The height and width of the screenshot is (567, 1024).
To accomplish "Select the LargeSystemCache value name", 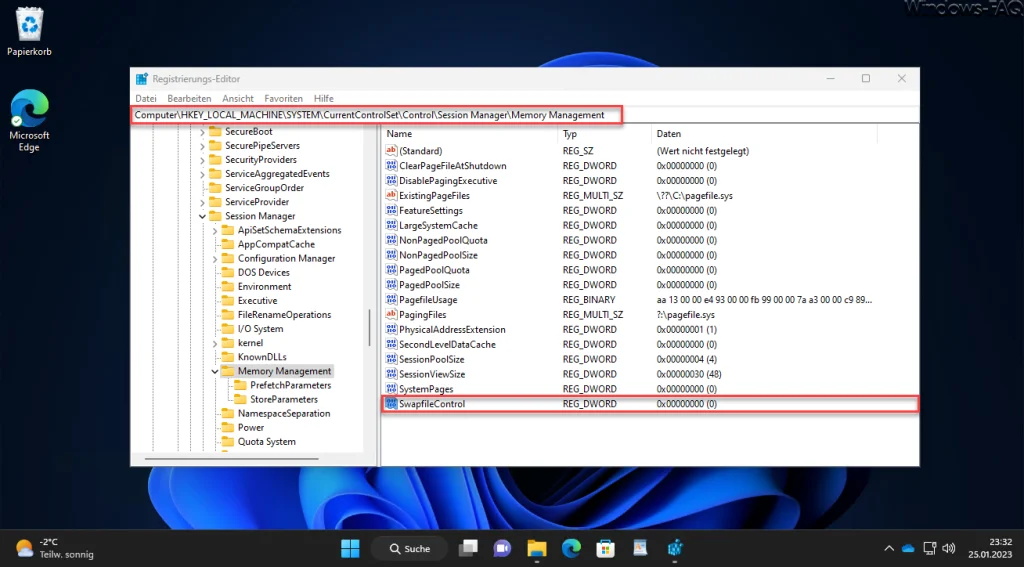I will click(438, 225).
